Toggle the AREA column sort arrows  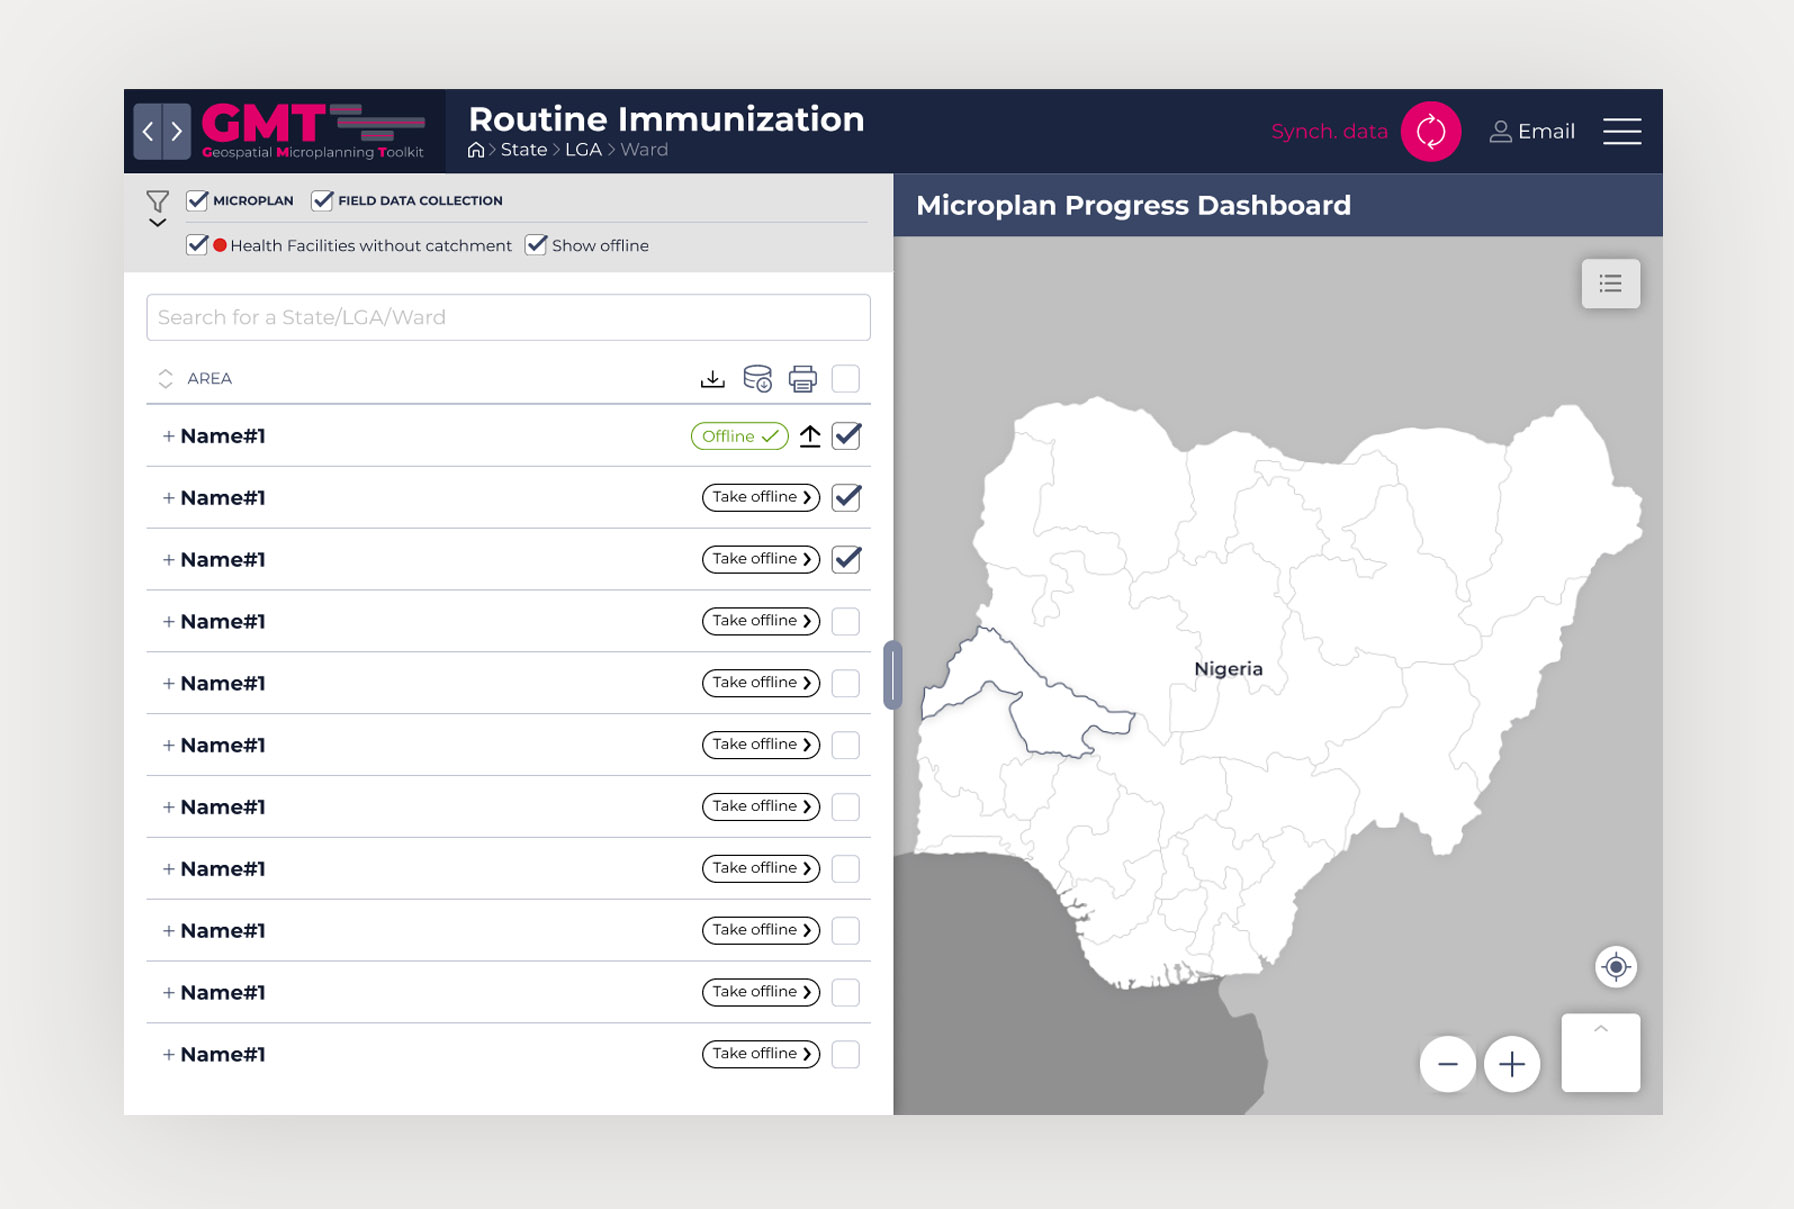pyautogui.click(x=165, y=379)
